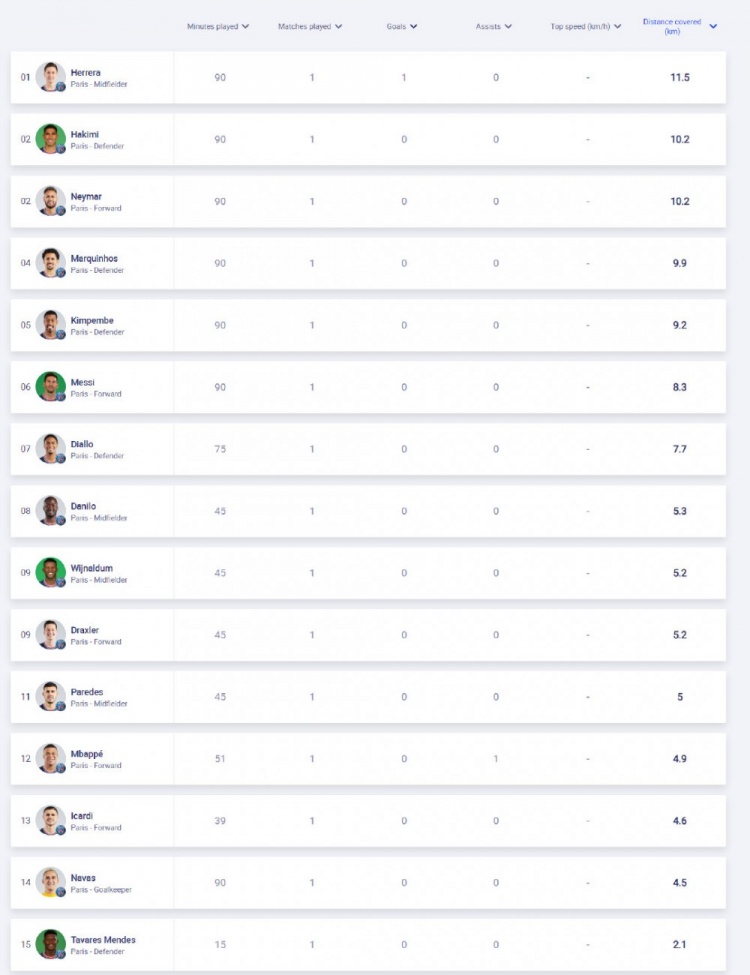
Task: Select Wijnaldum's player avatar
Action: (51, 573)
